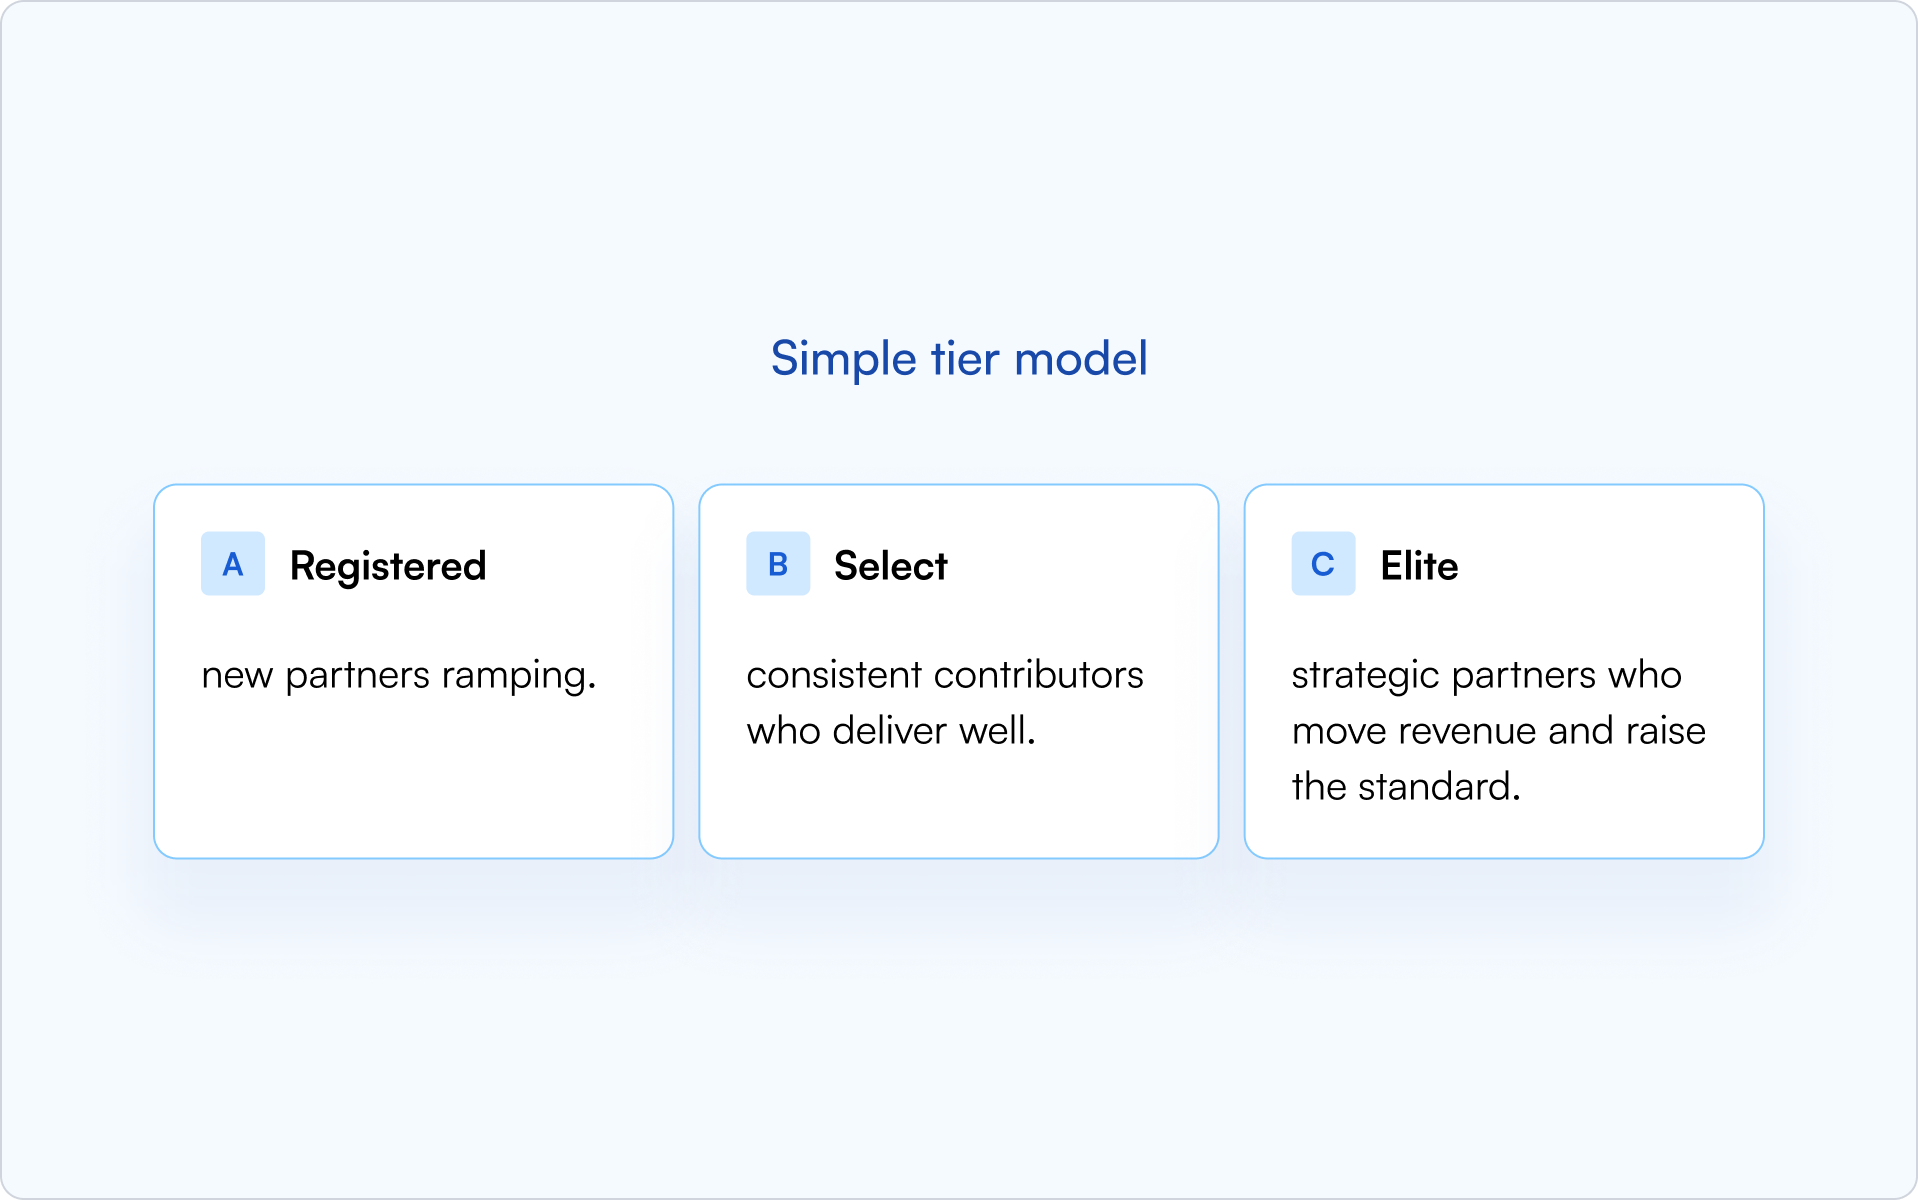Image resolution: width=1918 pixels, height=1200 pixels.
Task: Click the 'strategic partners' description text
Action: click(1498, 731)
